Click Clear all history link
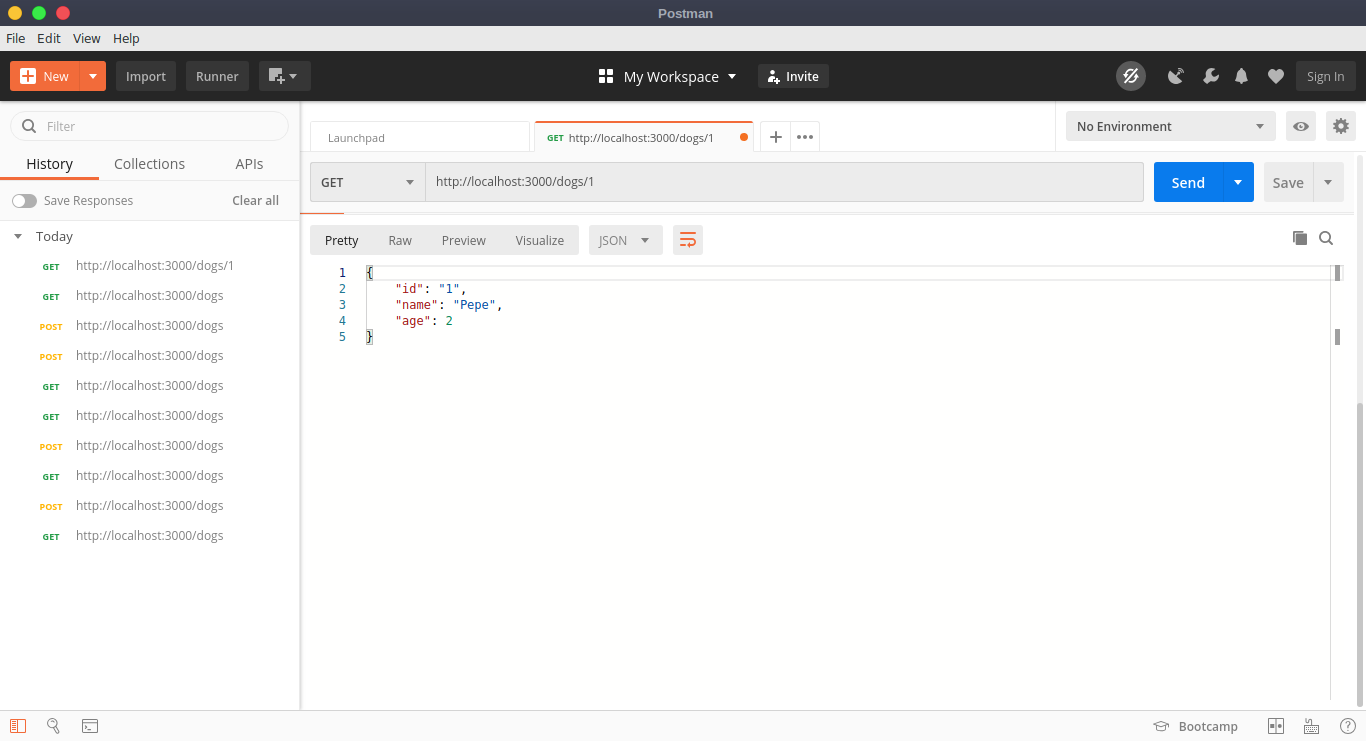1366x741 pixels. click(255, 201)
